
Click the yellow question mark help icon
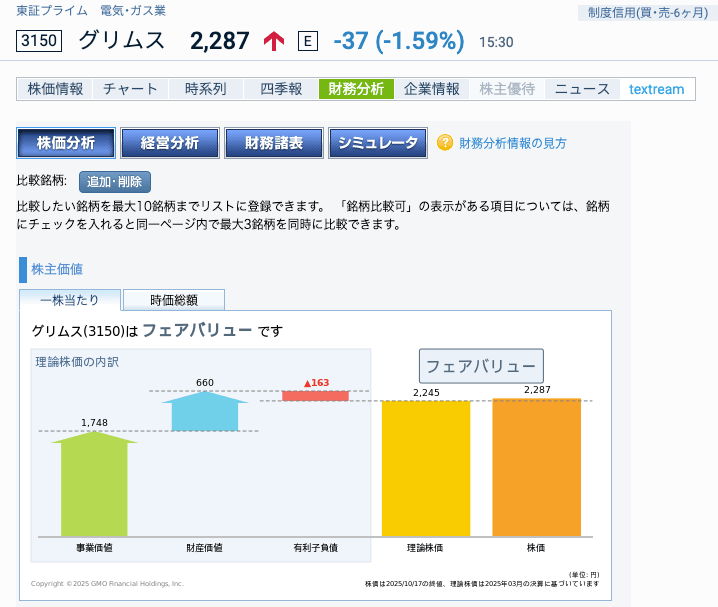(x=446, y=143)
